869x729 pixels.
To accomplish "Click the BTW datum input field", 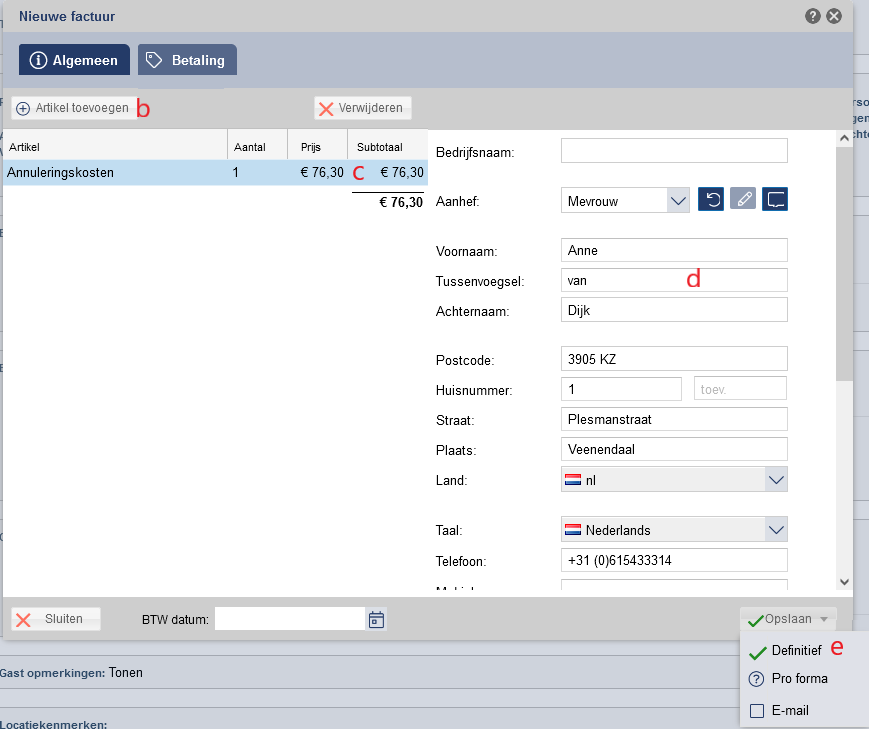I will pyautogui.click(x=290, y=619).
